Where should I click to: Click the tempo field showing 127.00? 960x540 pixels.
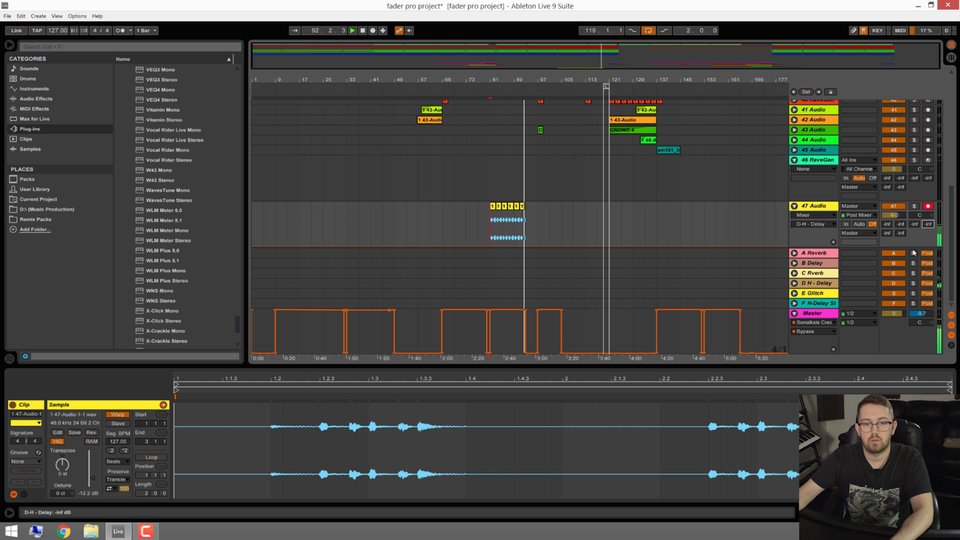(x=58, y=30)
